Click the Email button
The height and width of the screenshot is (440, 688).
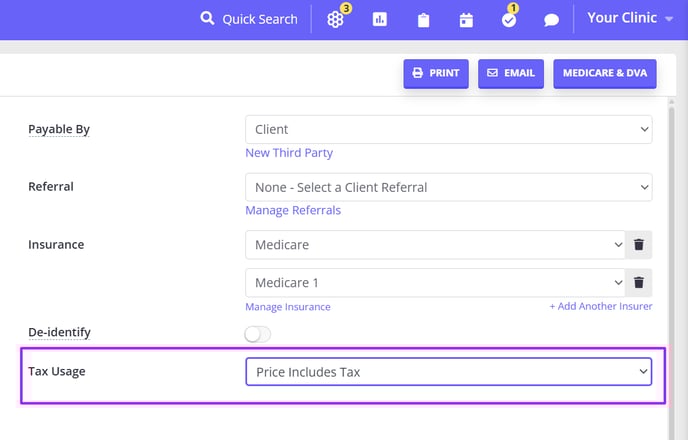point(511,73)
